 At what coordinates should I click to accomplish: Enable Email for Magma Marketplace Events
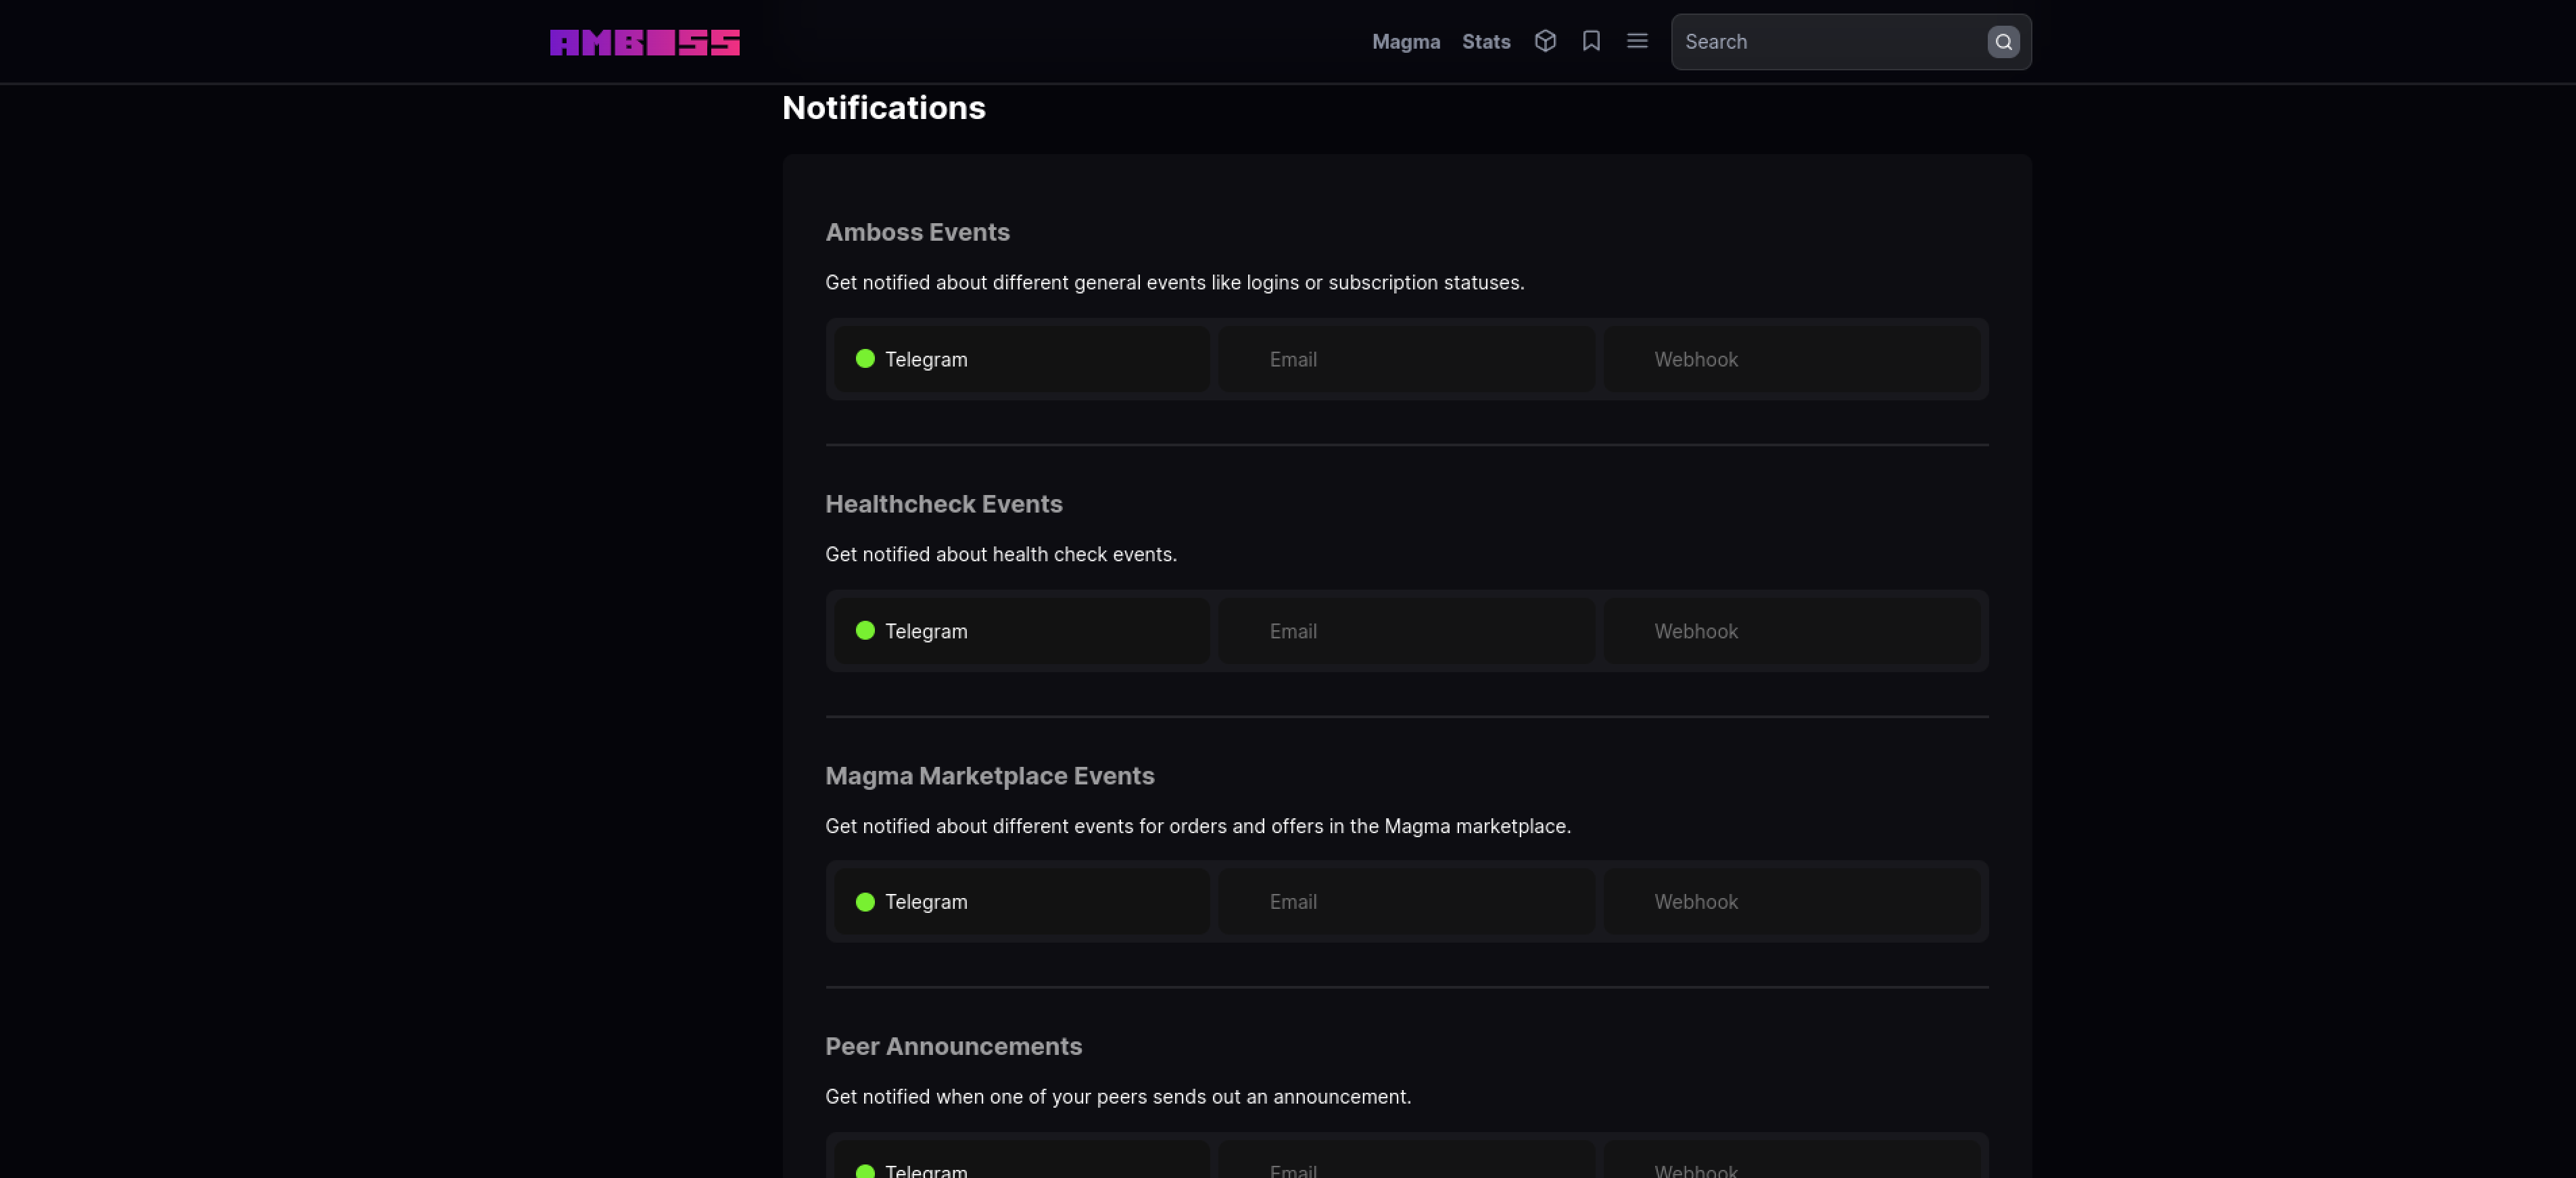pos(1406,902)
